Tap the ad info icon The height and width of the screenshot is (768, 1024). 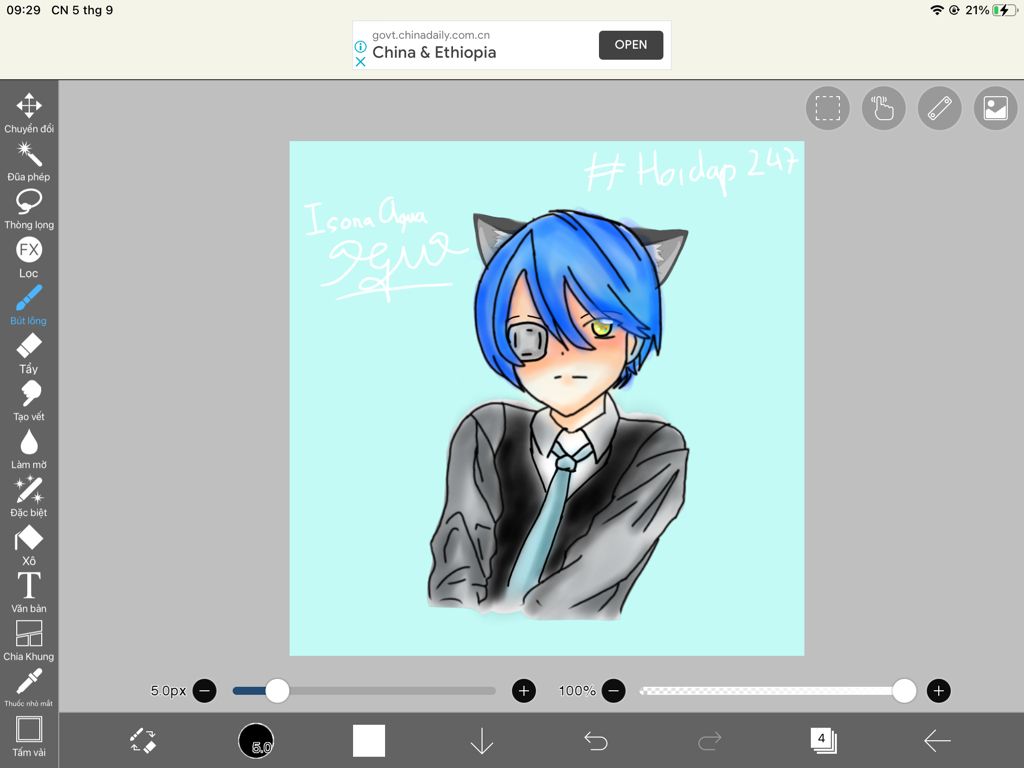[x=360, y=47]
